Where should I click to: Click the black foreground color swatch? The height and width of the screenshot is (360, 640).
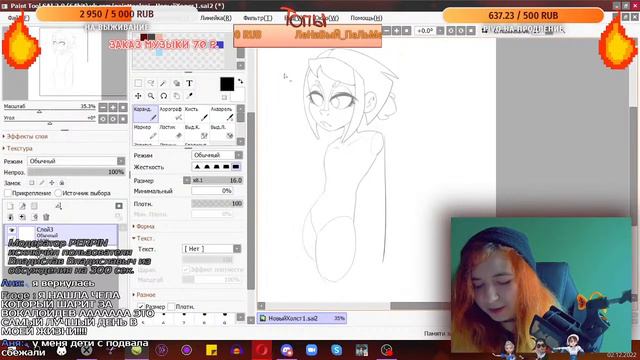227,84
